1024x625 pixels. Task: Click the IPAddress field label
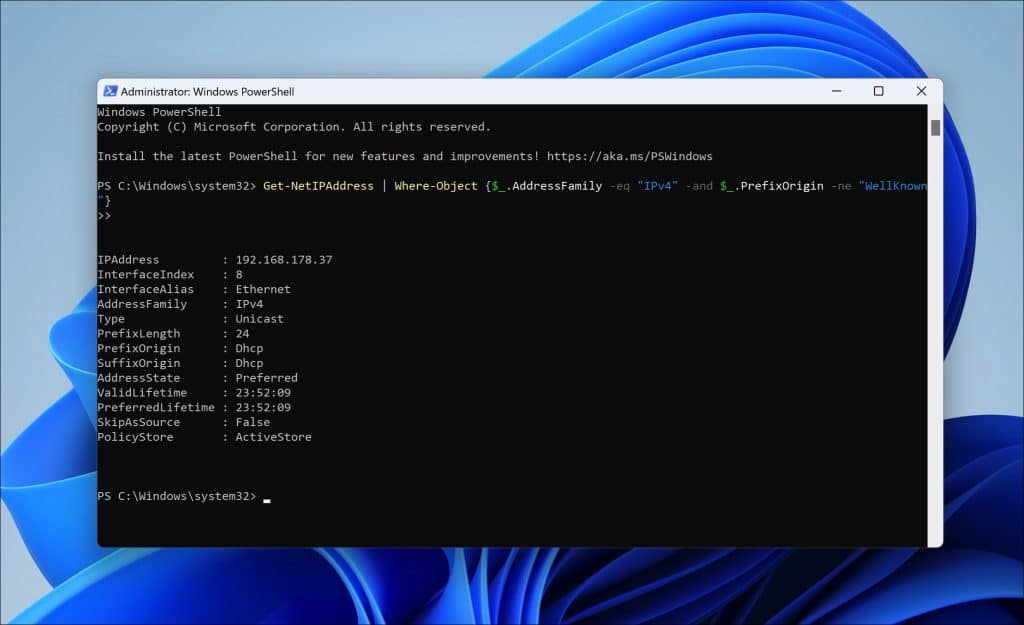click(128, 260)
